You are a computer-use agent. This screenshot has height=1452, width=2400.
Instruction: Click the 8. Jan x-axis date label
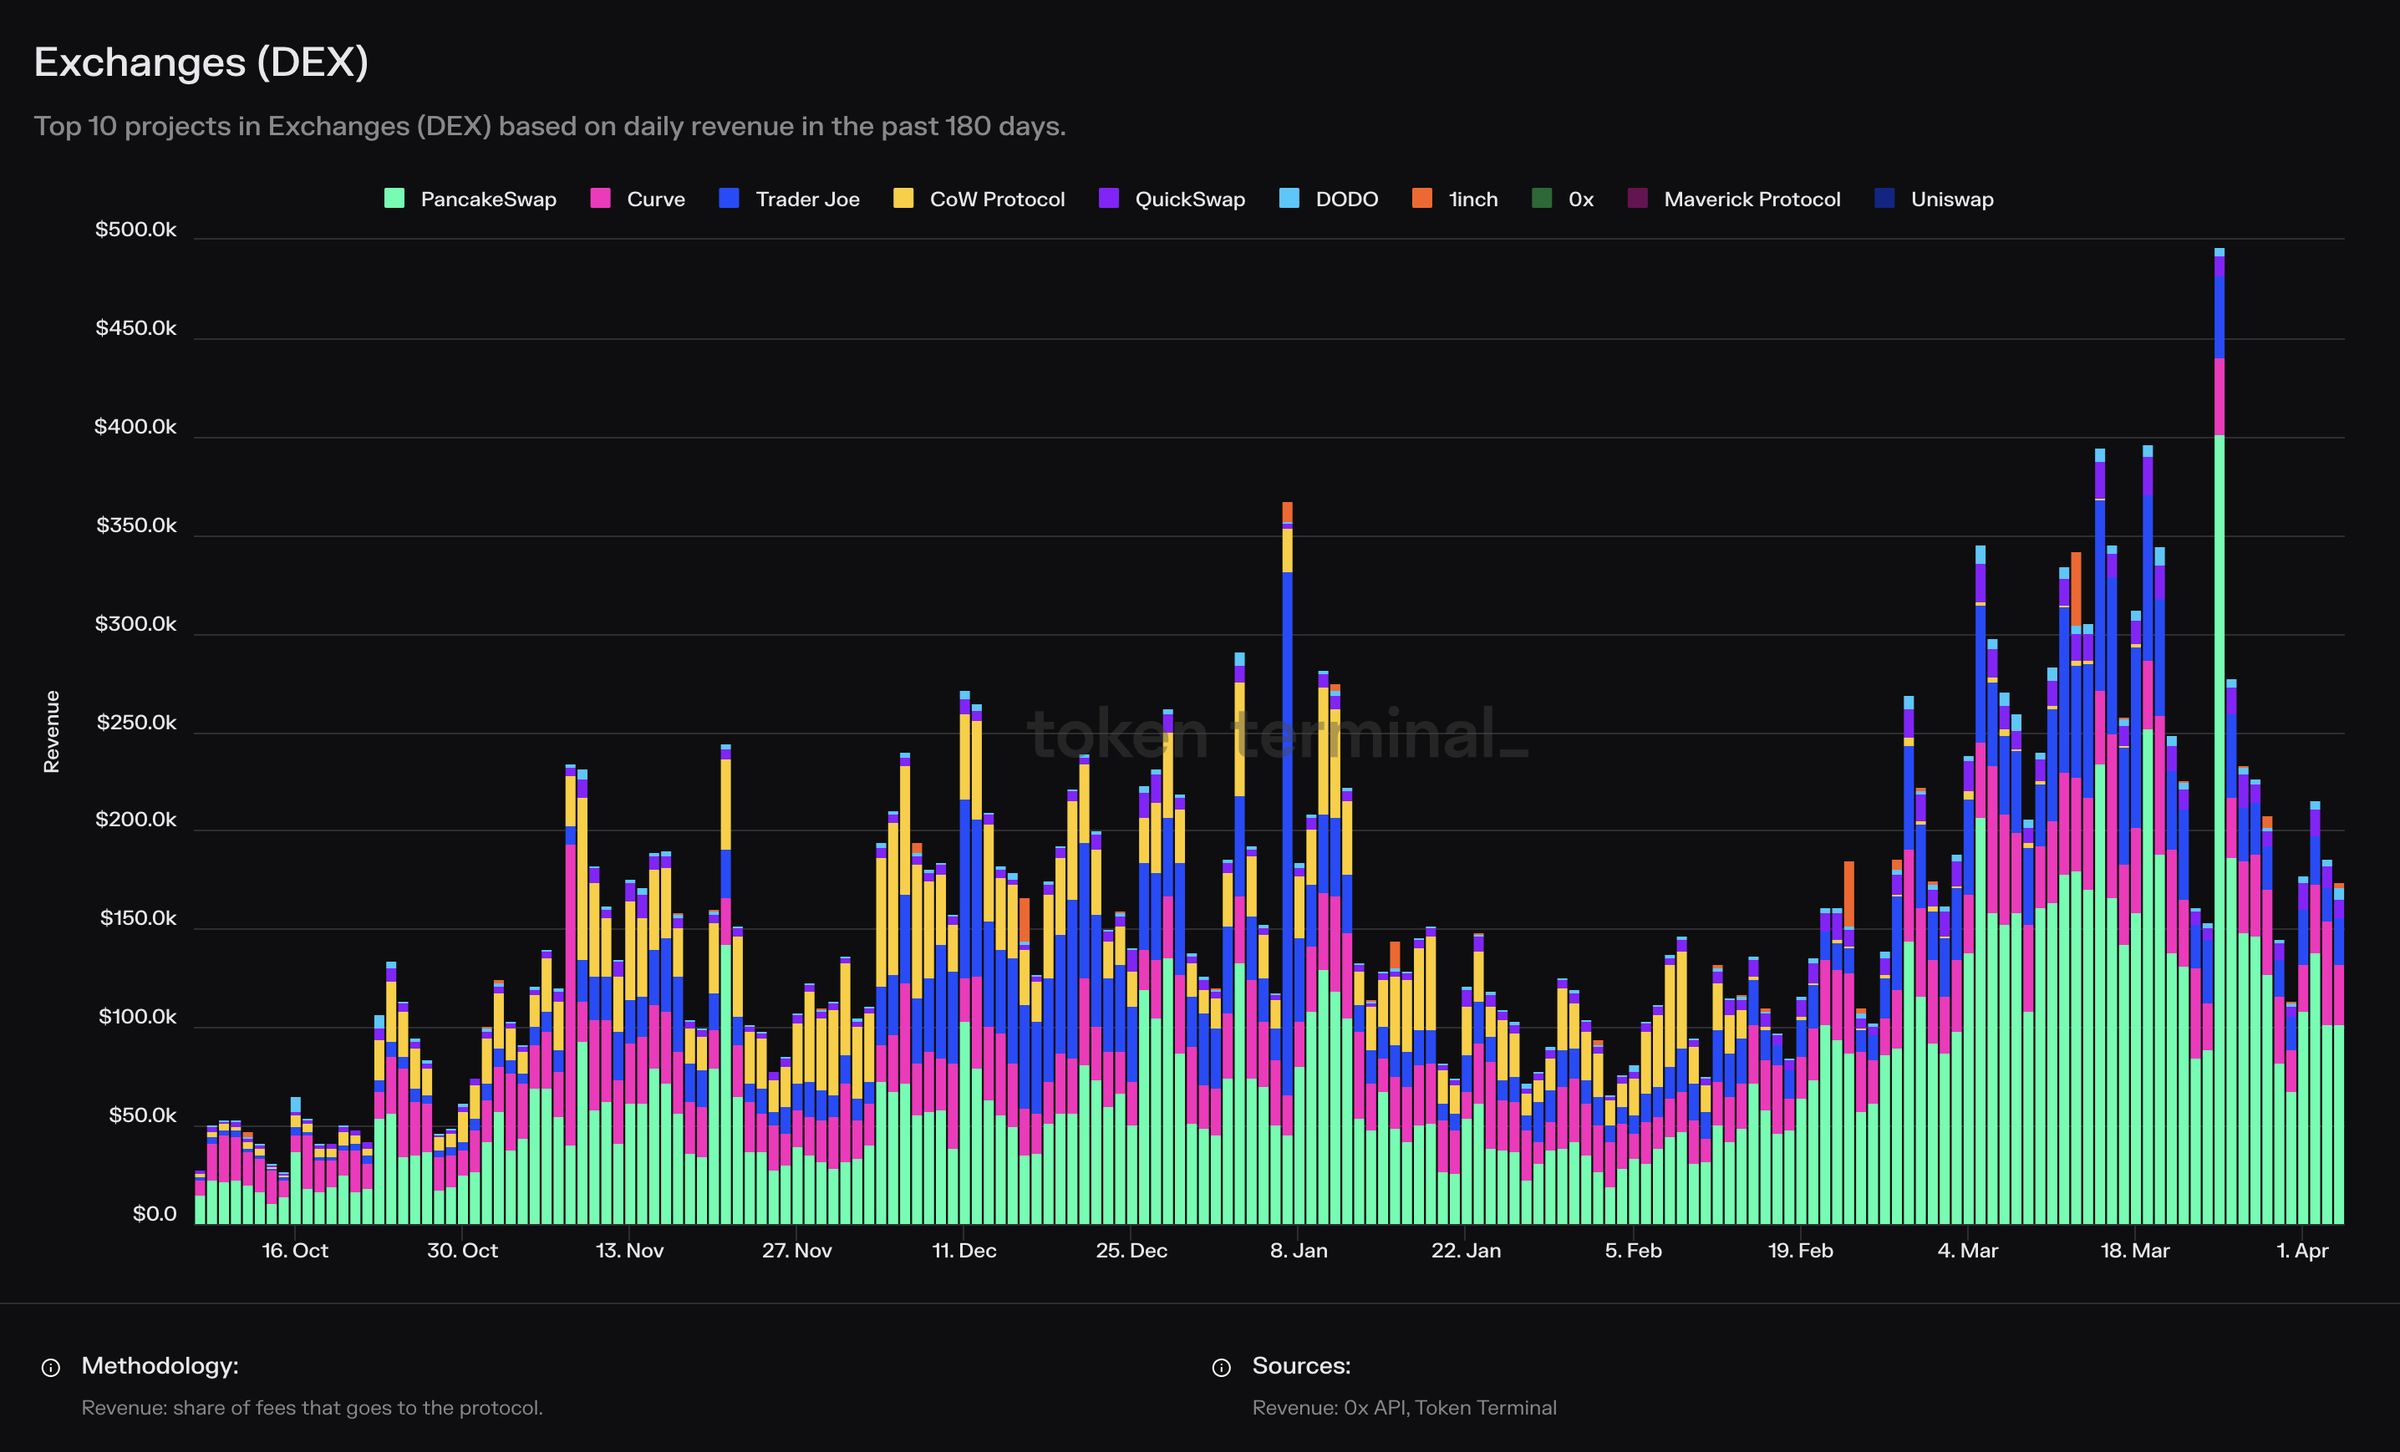coord(1298,1250)
